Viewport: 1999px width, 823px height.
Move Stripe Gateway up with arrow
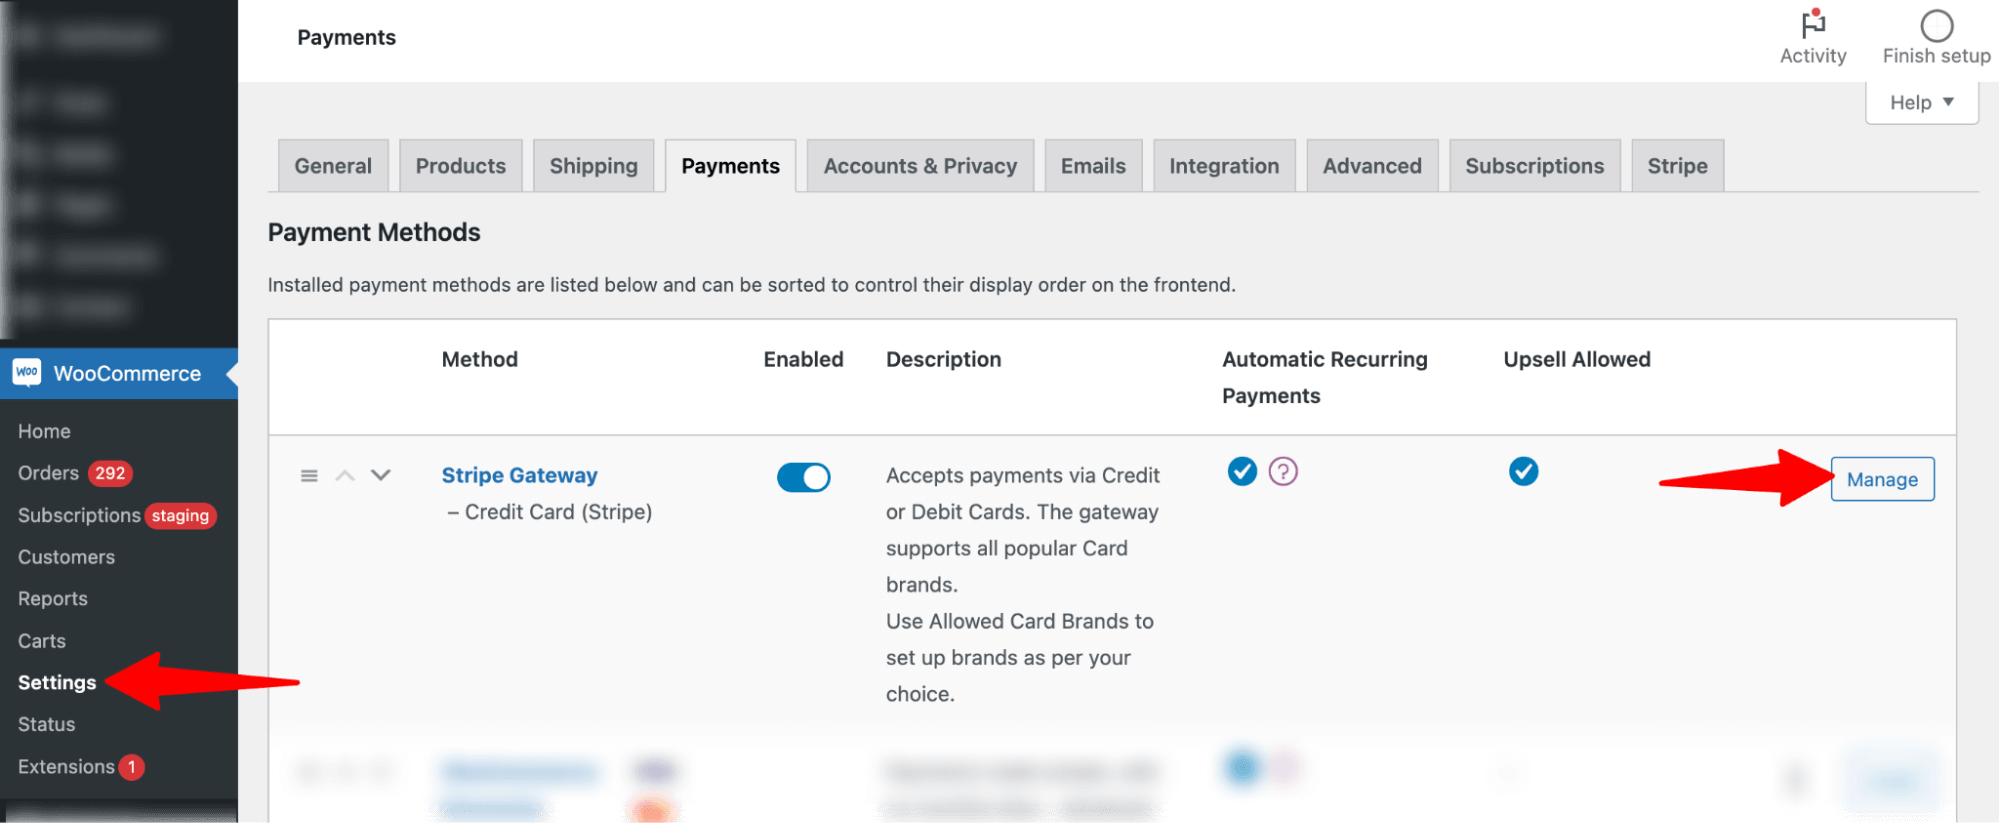click(x=345, y=476)
